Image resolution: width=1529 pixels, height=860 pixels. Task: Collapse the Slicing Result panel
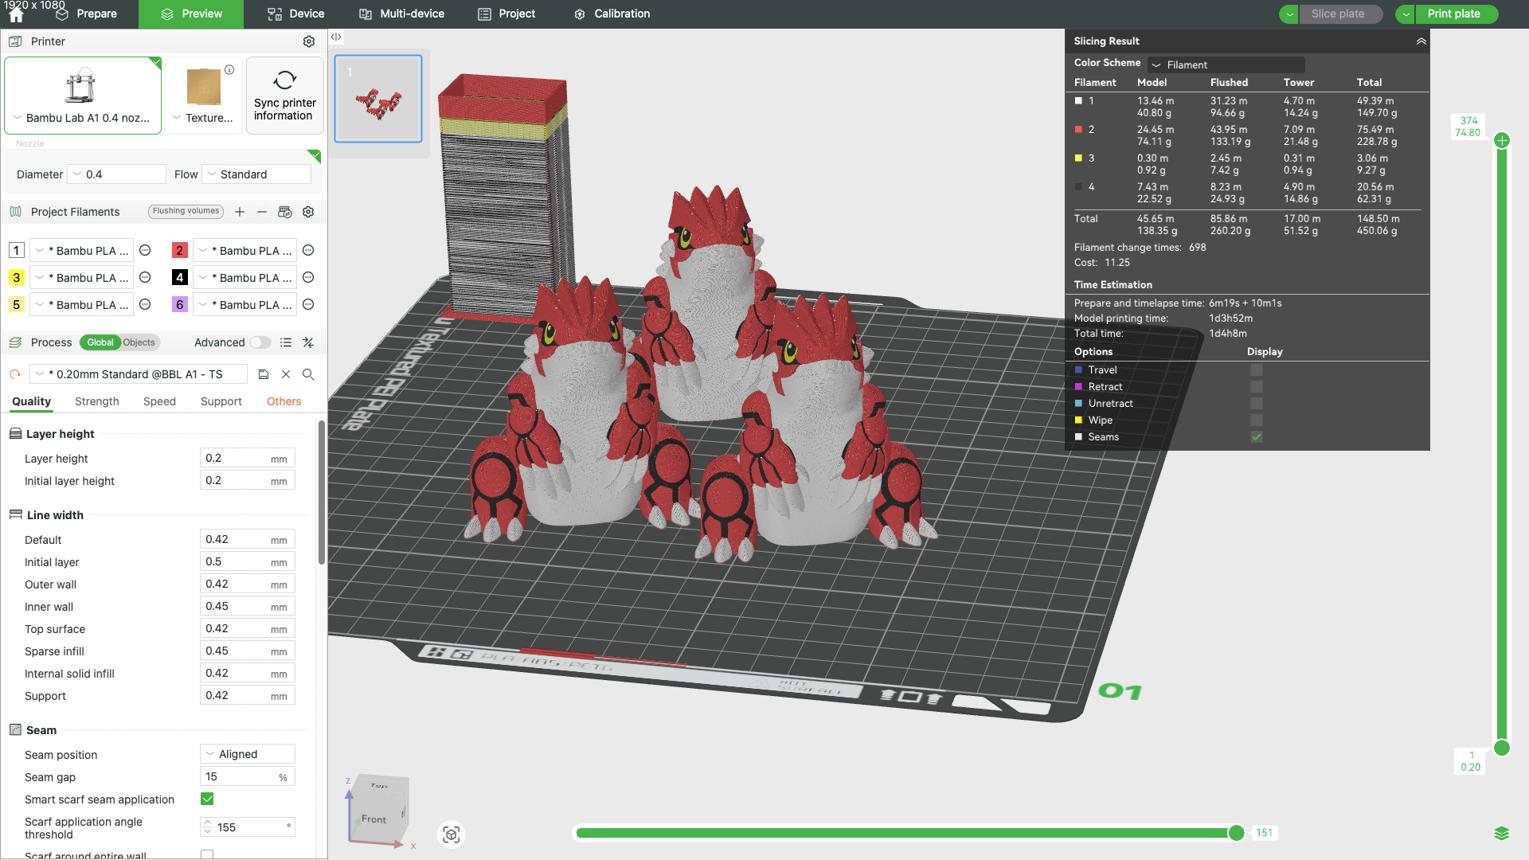click(x=1420, y=41)
